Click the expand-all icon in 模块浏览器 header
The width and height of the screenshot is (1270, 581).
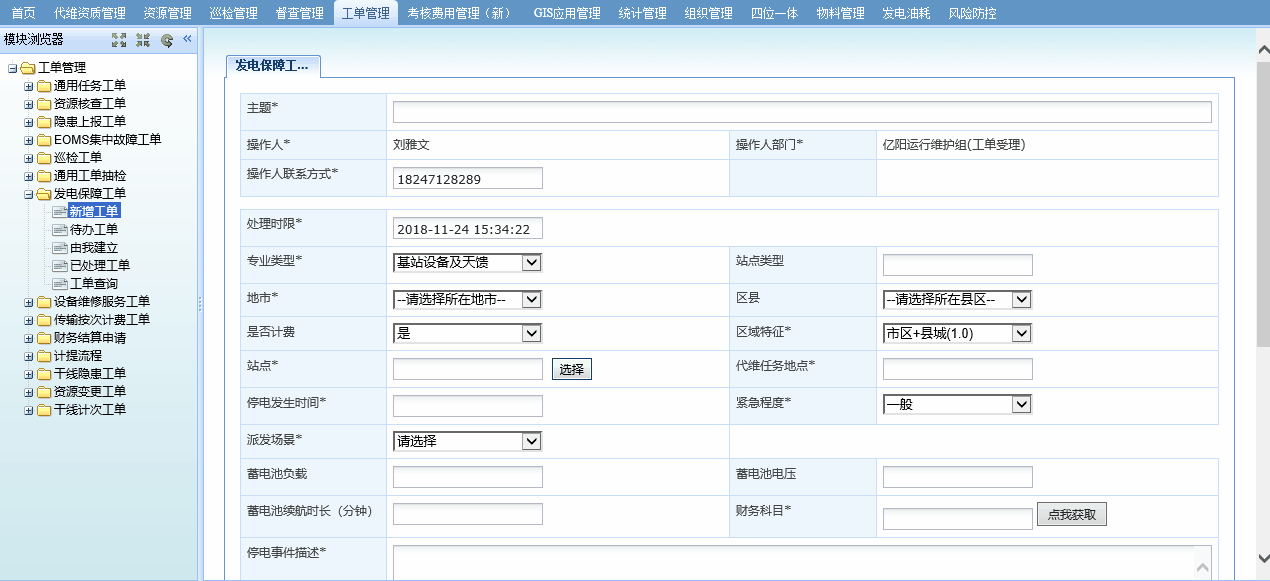(x=119, y=40)
